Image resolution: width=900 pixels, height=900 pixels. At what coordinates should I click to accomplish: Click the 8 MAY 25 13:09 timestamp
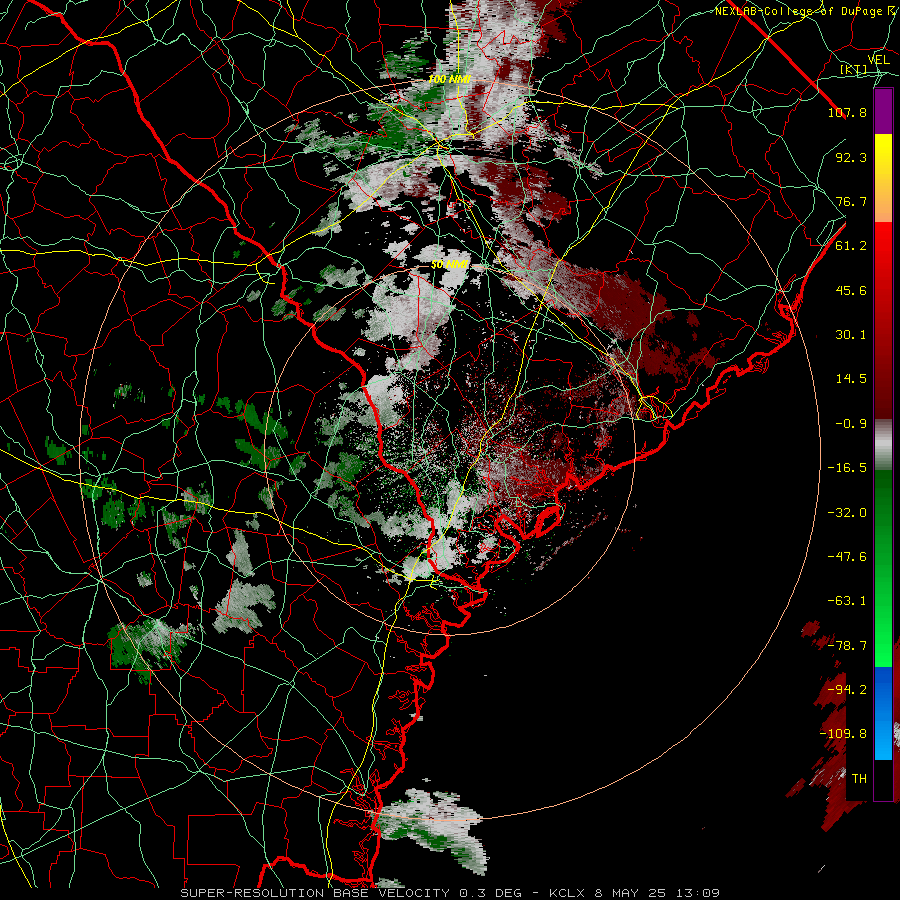coord(659,893)
